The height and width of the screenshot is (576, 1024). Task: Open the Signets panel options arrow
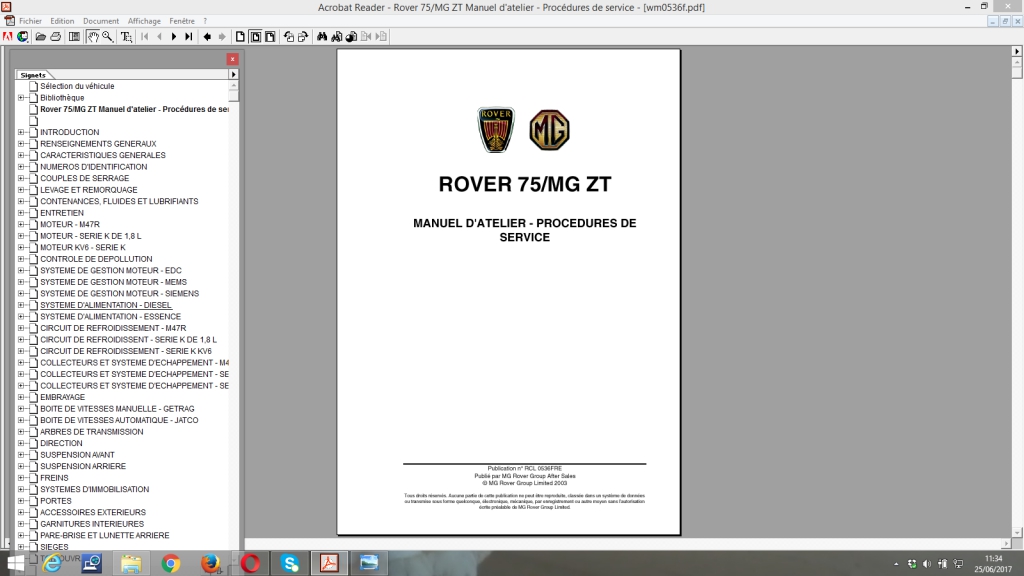coord(233,74)
